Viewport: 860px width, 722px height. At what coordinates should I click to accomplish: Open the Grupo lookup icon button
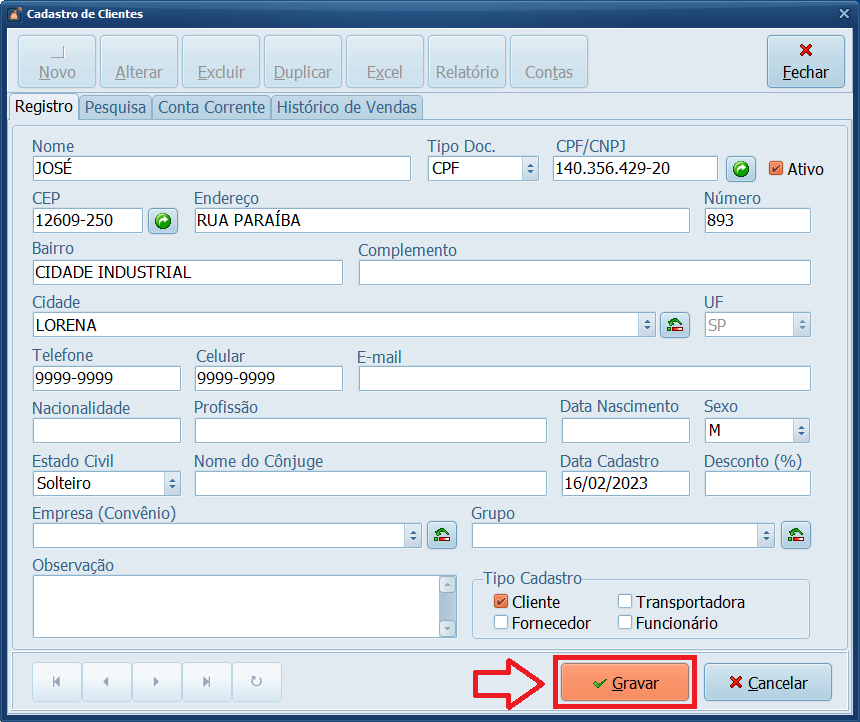click(x=796, y=535)
